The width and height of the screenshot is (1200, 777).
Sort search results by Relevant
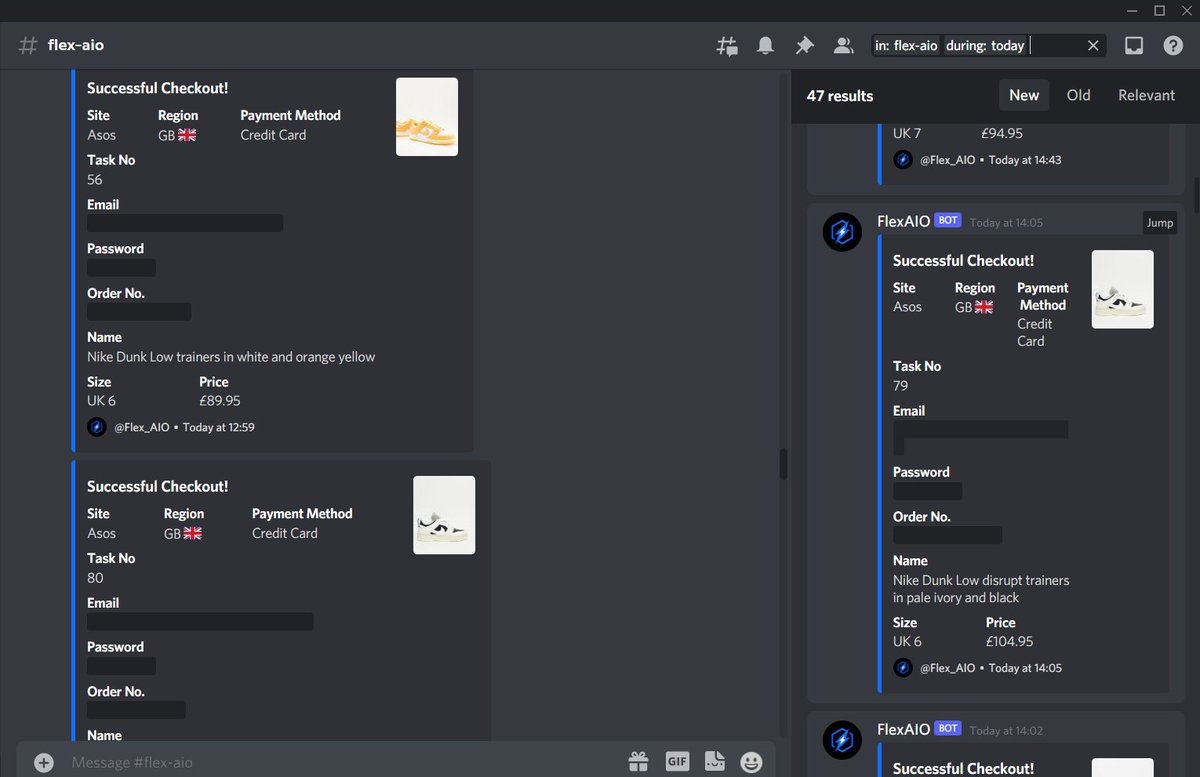click(x=1146, y=95)
